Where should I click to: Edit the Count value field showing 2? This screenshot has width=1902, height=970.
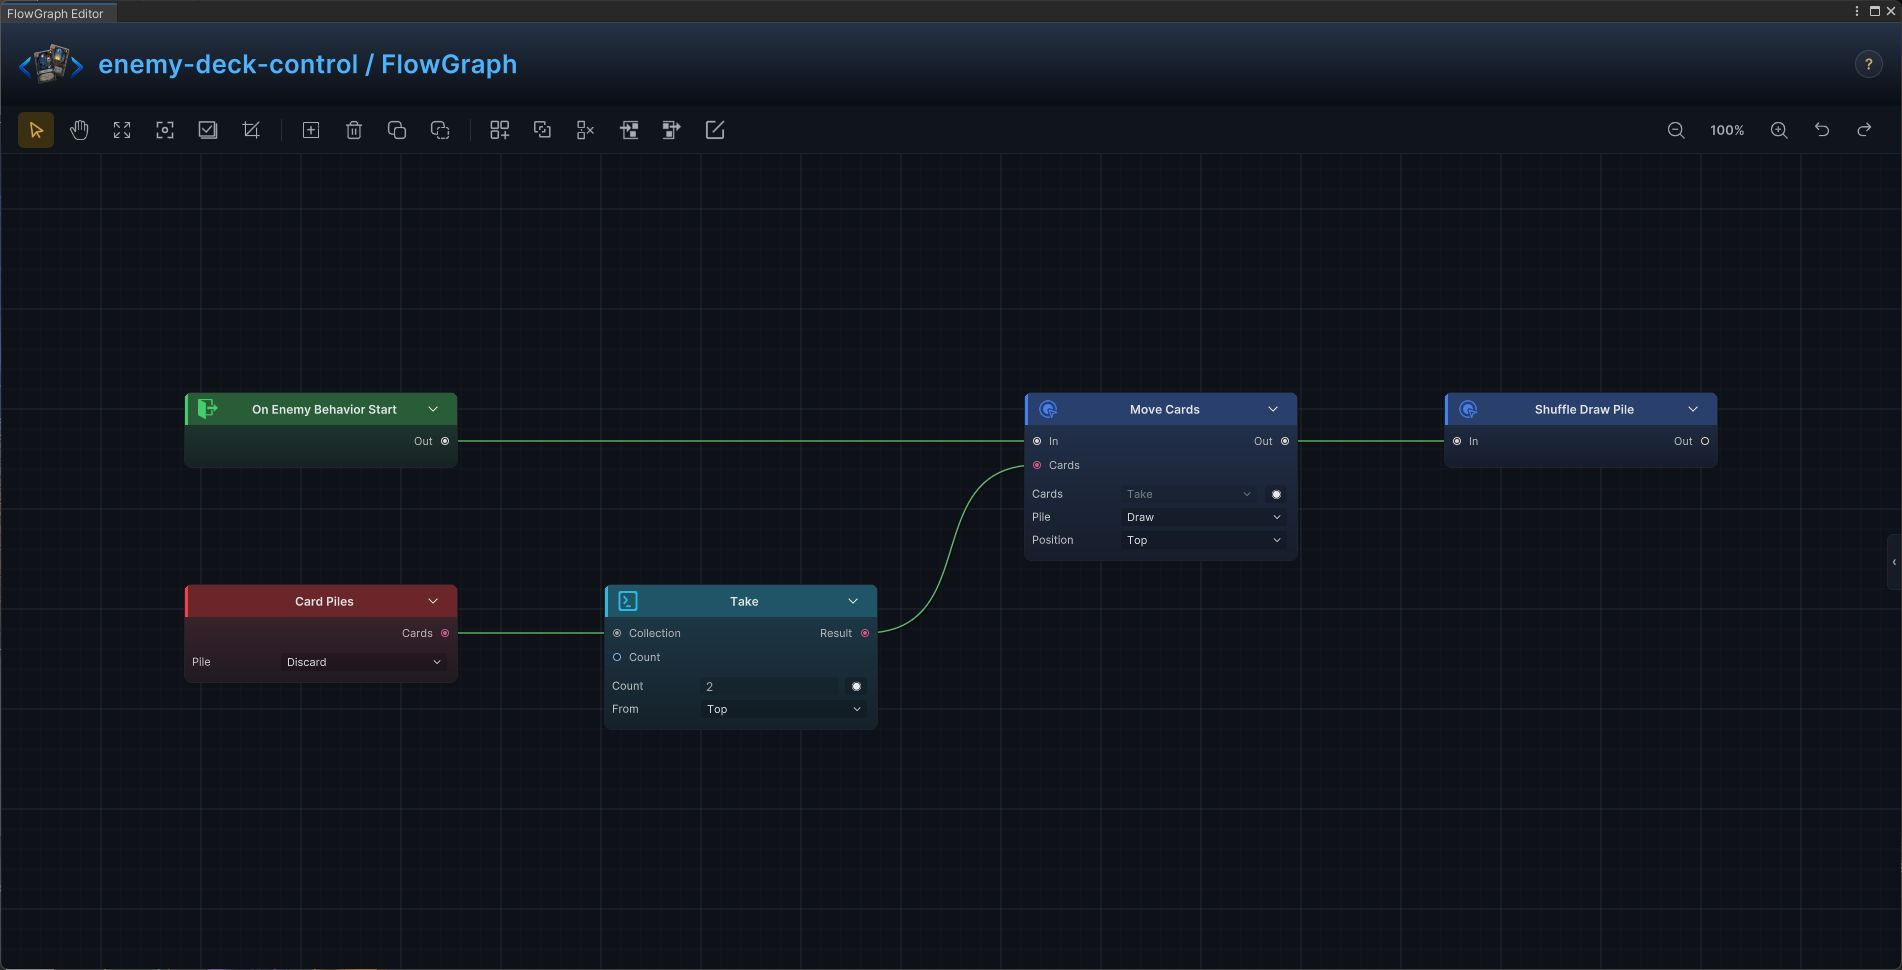(x=770, y=686)
